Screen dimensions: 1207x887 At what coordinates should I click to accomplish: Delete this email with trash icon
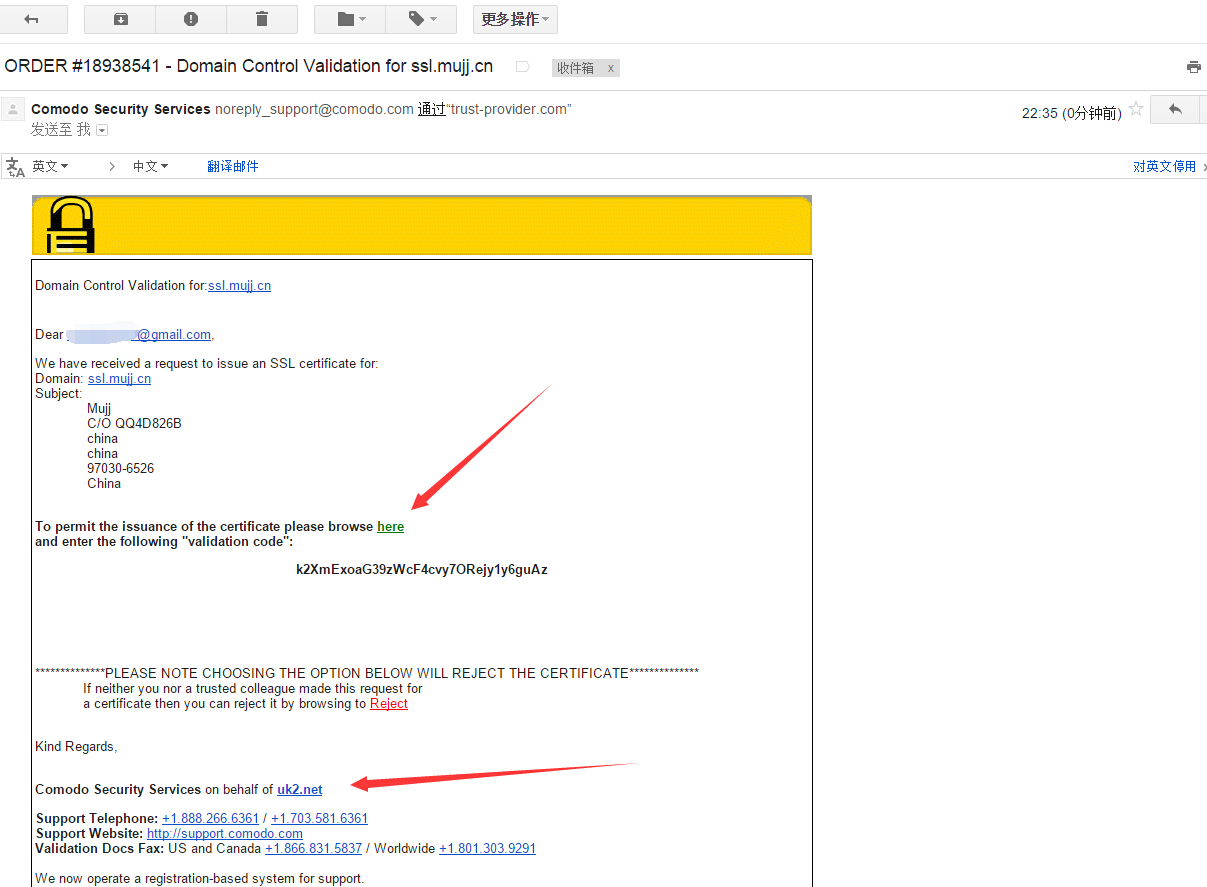(262, 19)
